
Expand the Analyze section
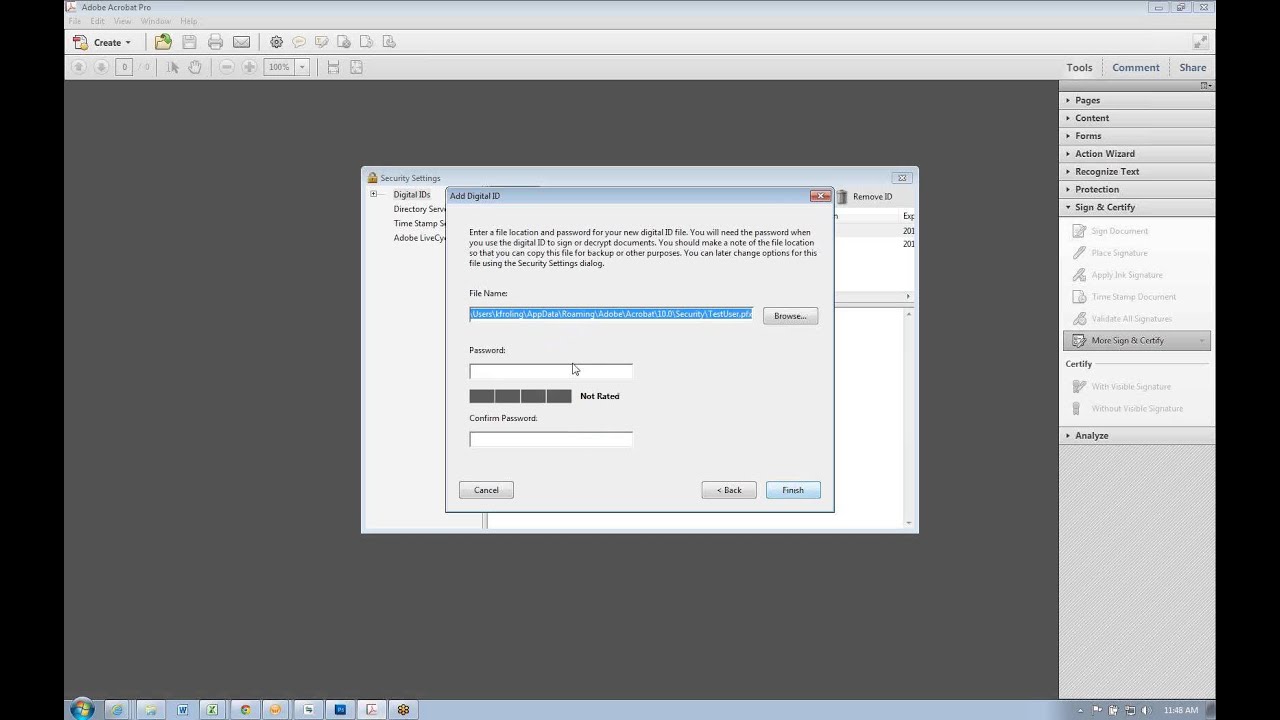tap(1135, 435)
